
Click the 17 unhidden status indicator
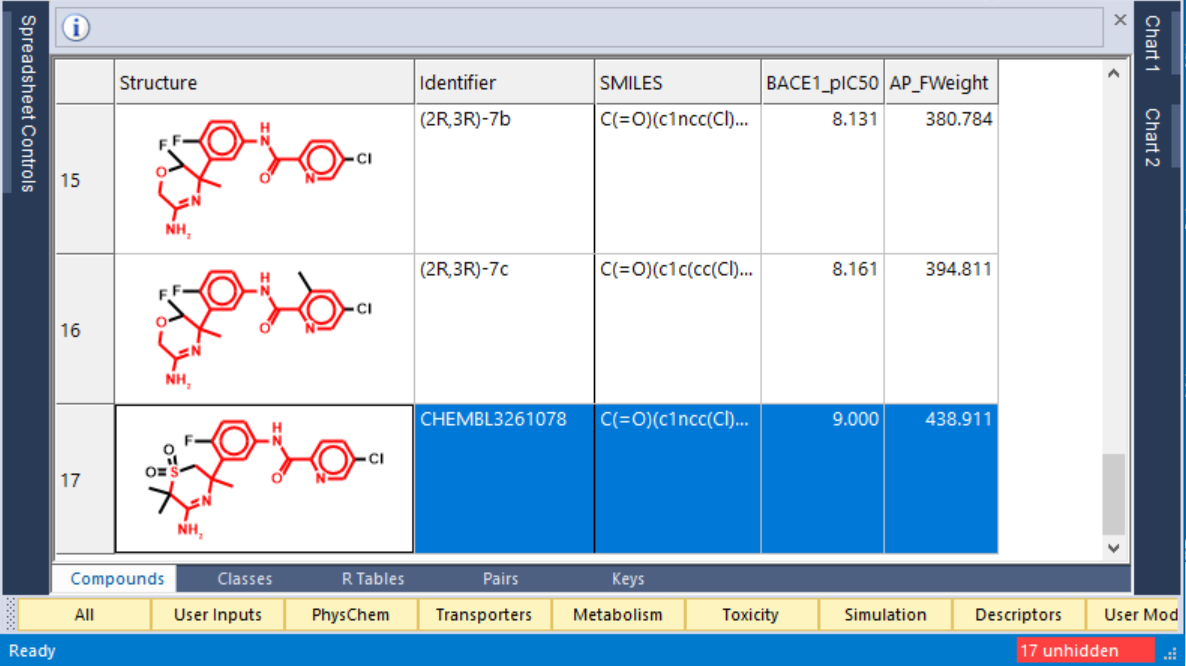pos(1085,650)
